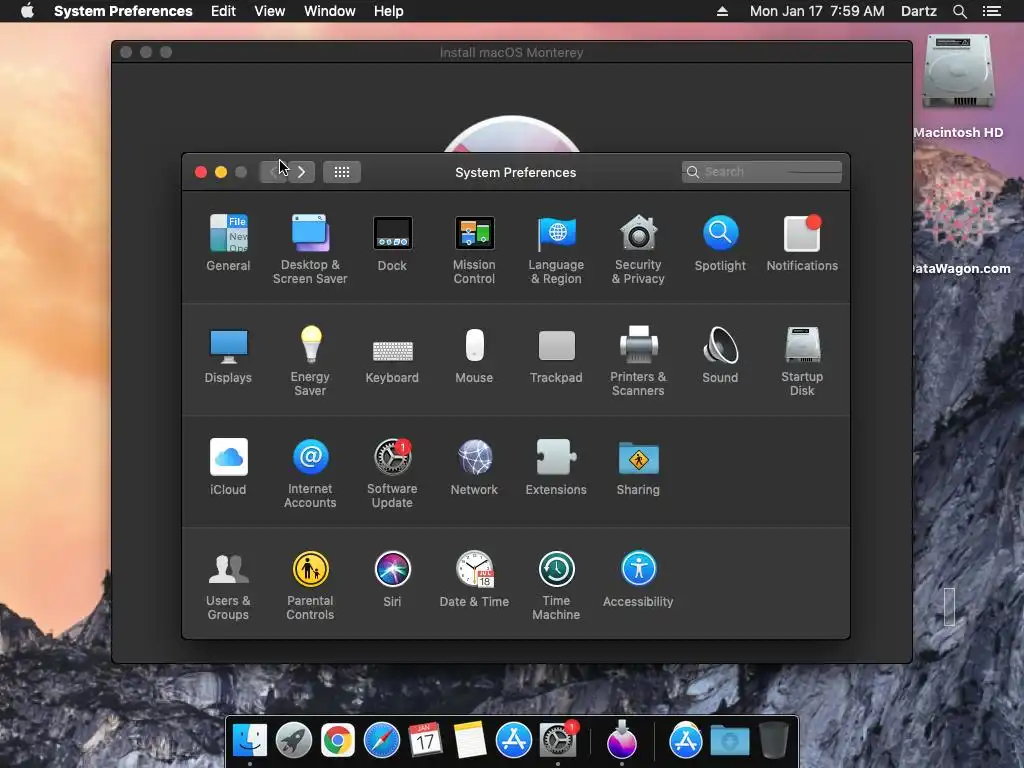This screenshot has height=768, width=1024.
Task: Launch Google Chrome from the Dock
Action: coord(338,741)
